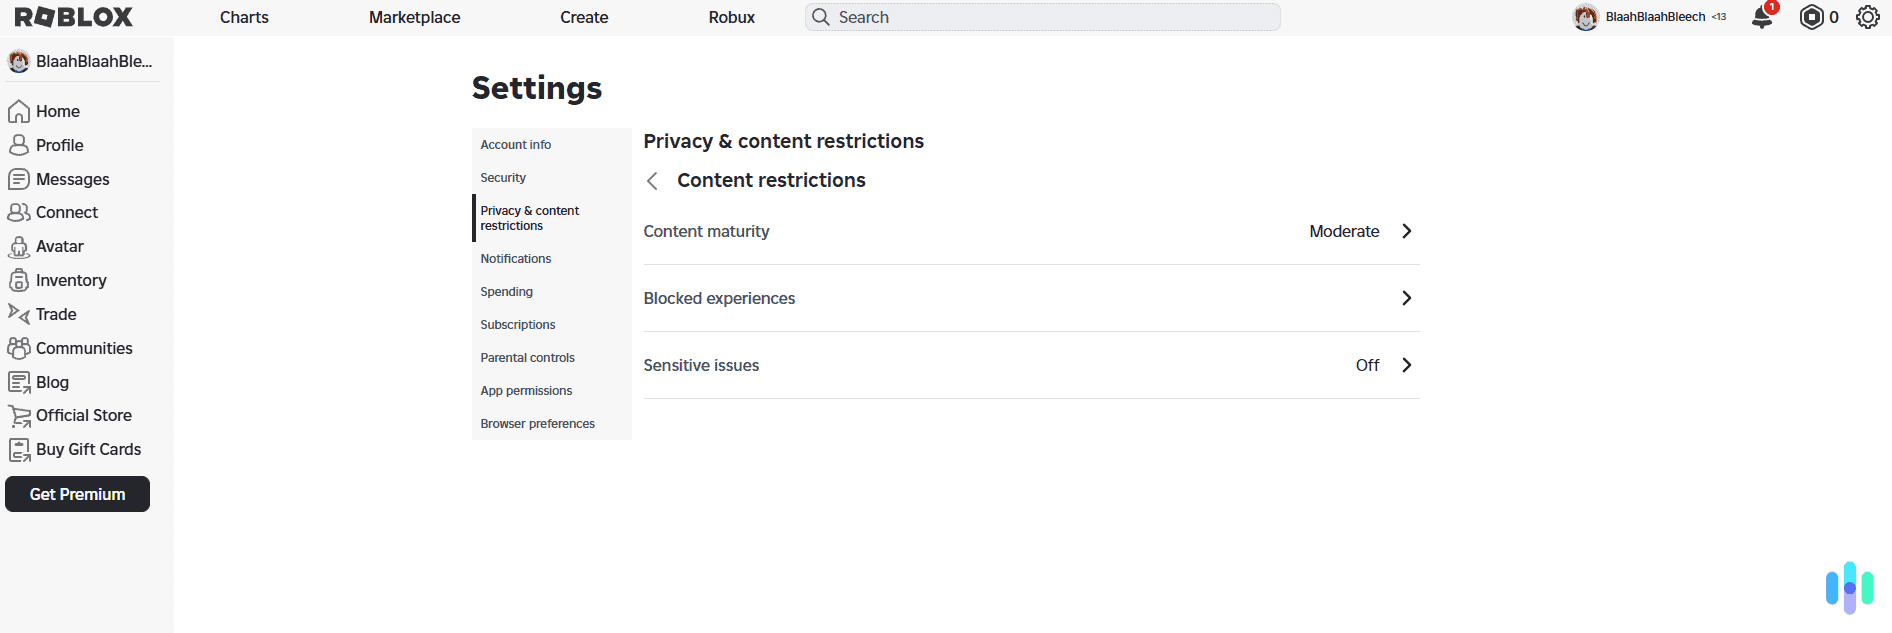Click the Robux balance icon showing 0
This screenshot has height=633, width=1892.
(x=1809, y=17)
